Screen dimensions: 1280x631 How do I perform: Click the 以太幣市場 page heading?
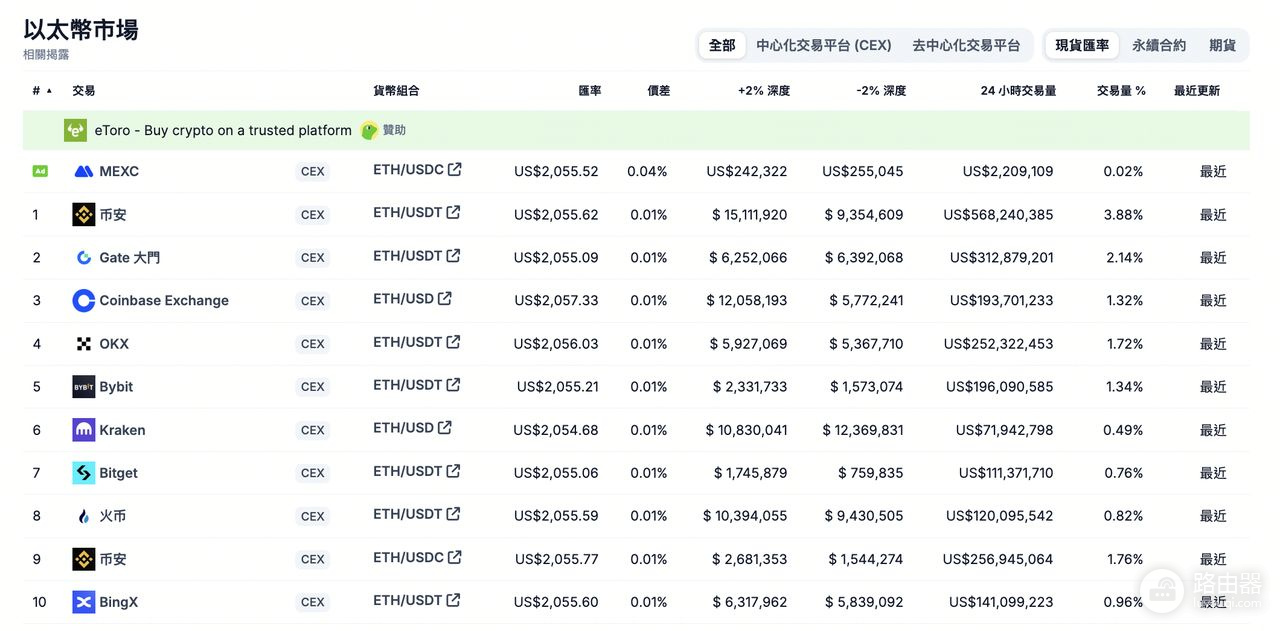pyautogui.click(x=81, y=30)
